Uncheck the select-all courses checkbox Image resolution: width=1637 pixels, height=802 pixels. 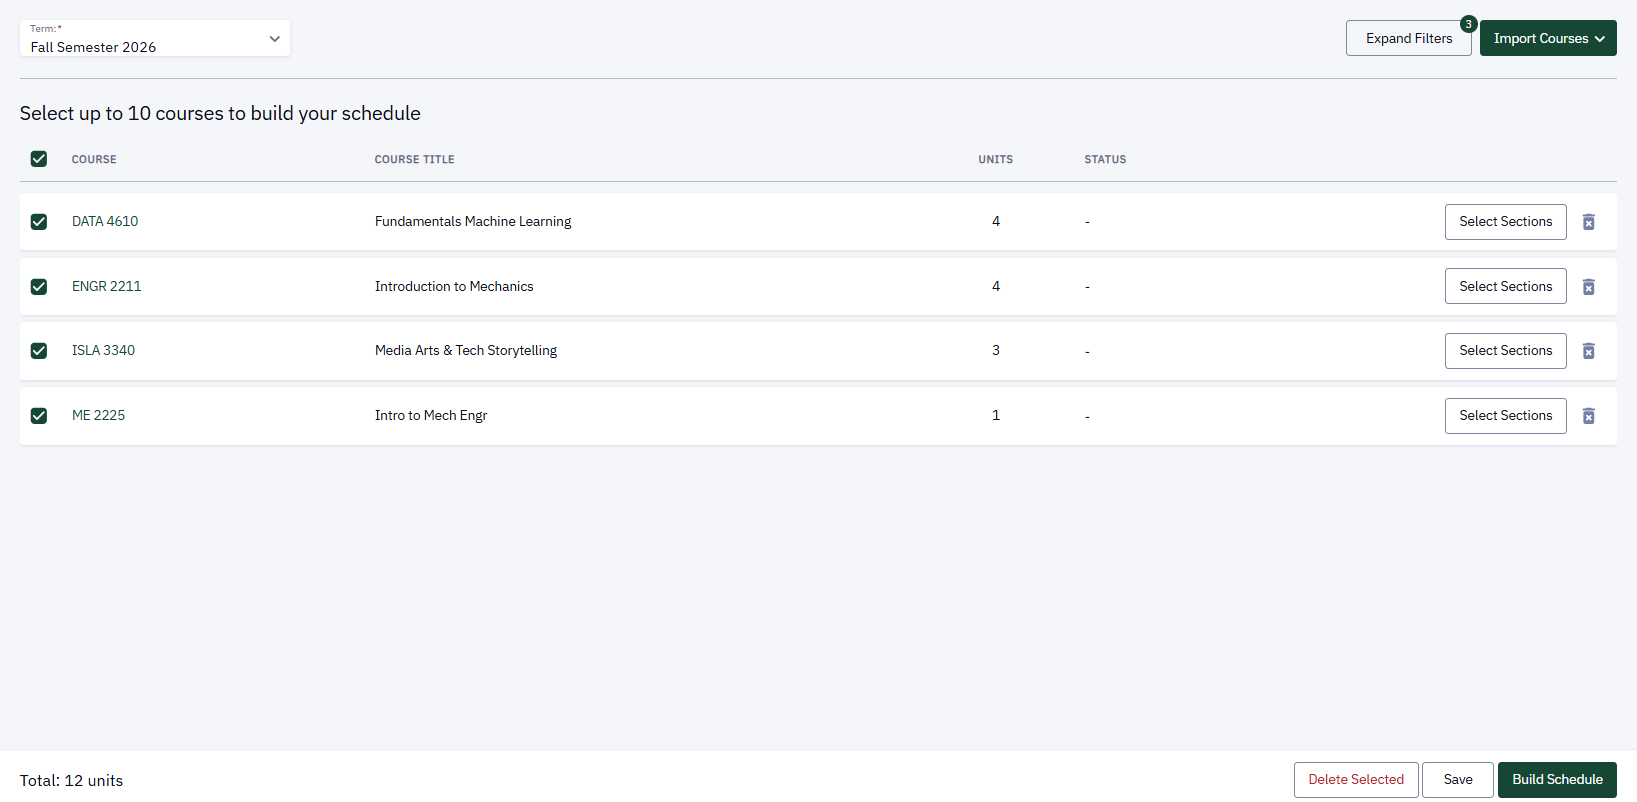(x=39, y=159)
